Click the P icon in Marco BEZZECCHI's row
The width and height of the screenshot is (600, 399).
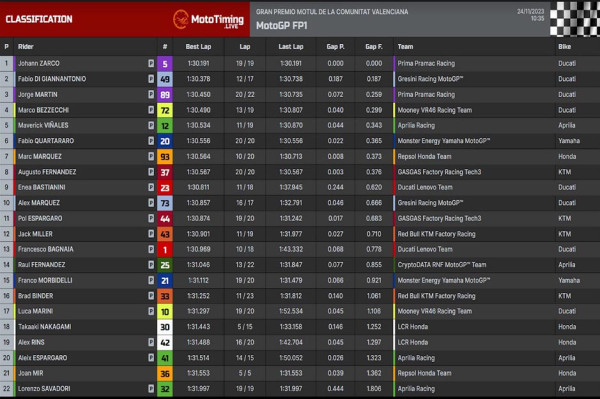click(151, 110)
